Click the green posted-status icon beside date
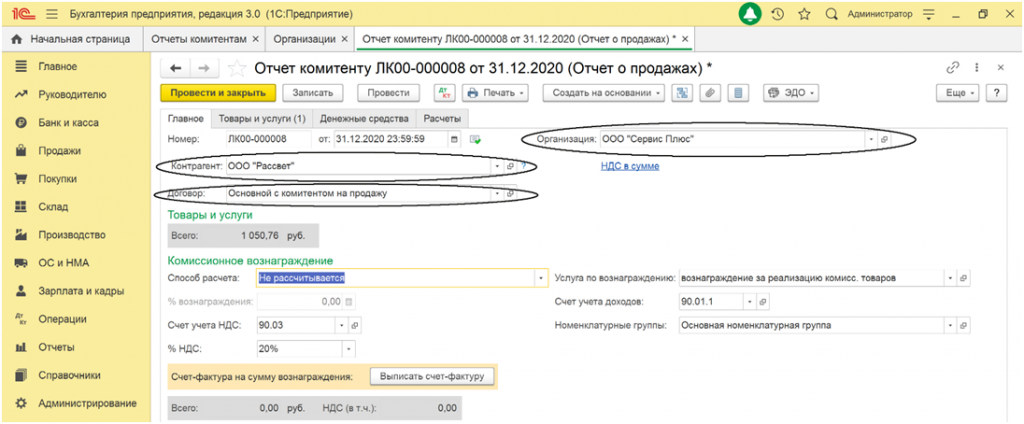1024x424 pixels. 476,139
